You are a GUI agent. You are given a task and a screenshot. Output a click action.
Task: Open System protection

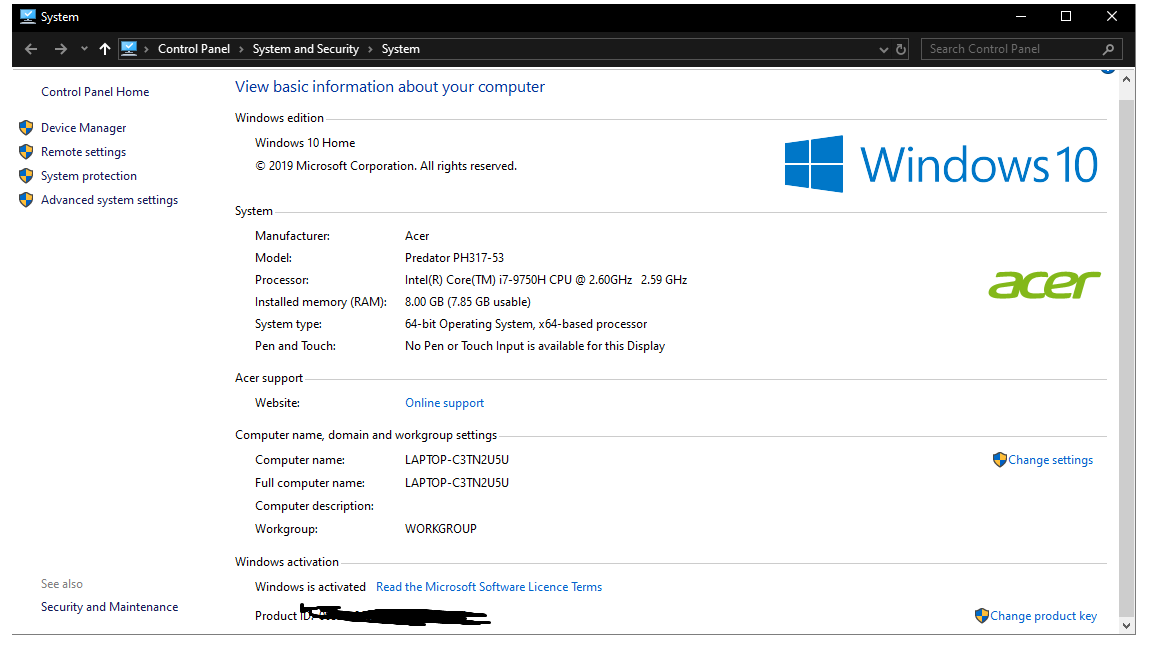pos(89,176)
